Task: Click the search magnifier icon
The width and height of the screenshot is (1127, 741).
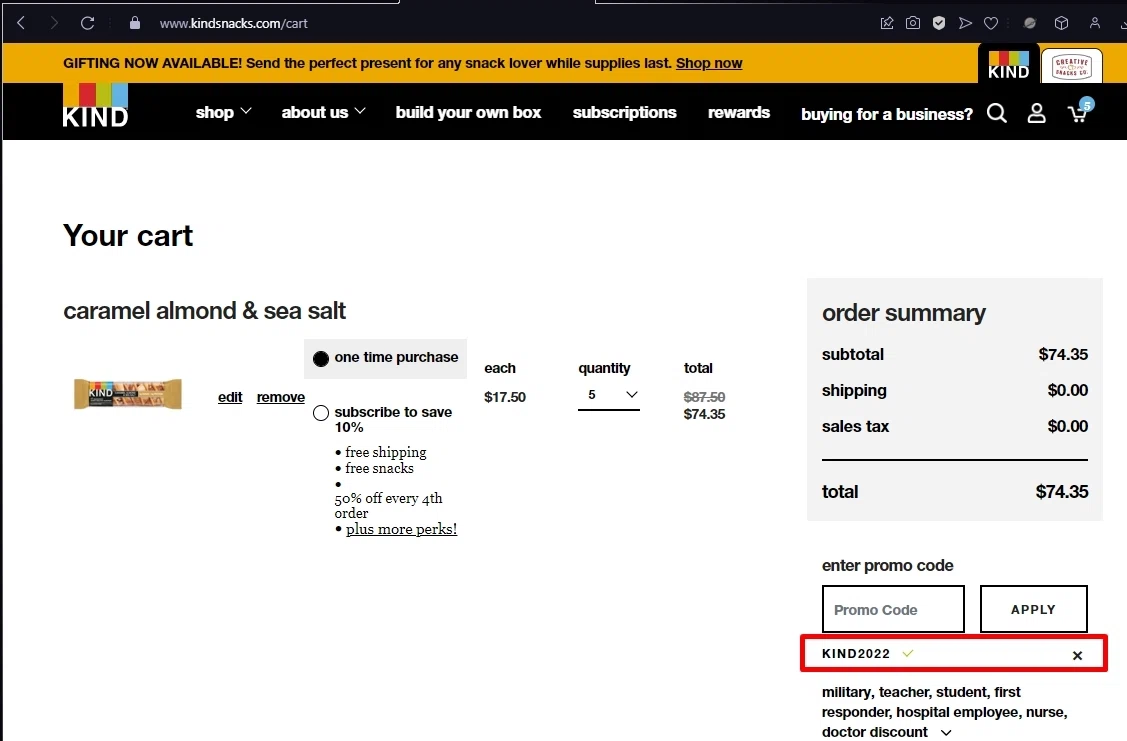Action: (997, 113)
